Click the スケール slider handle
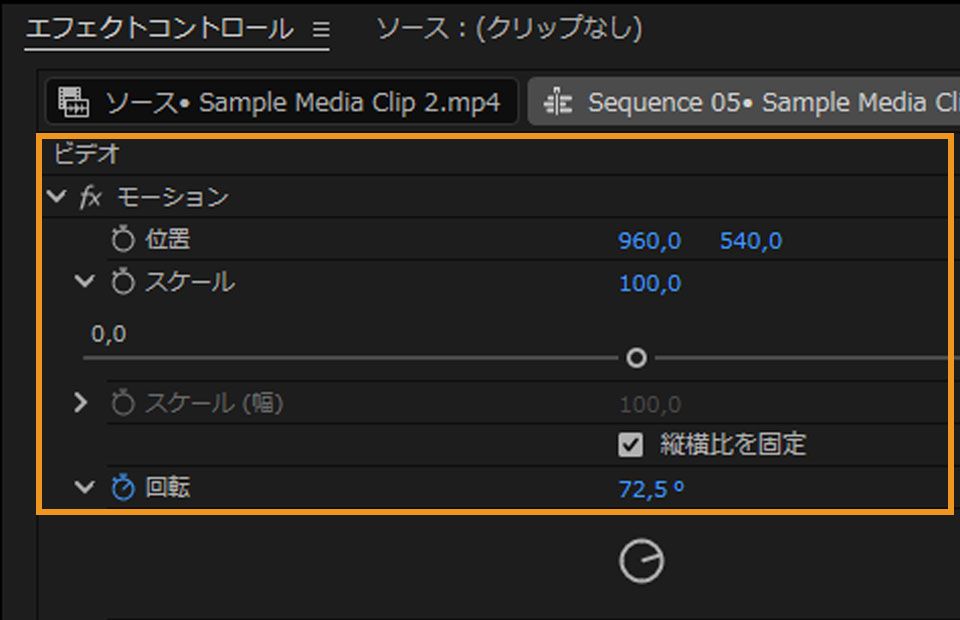 tap(636, 357)
